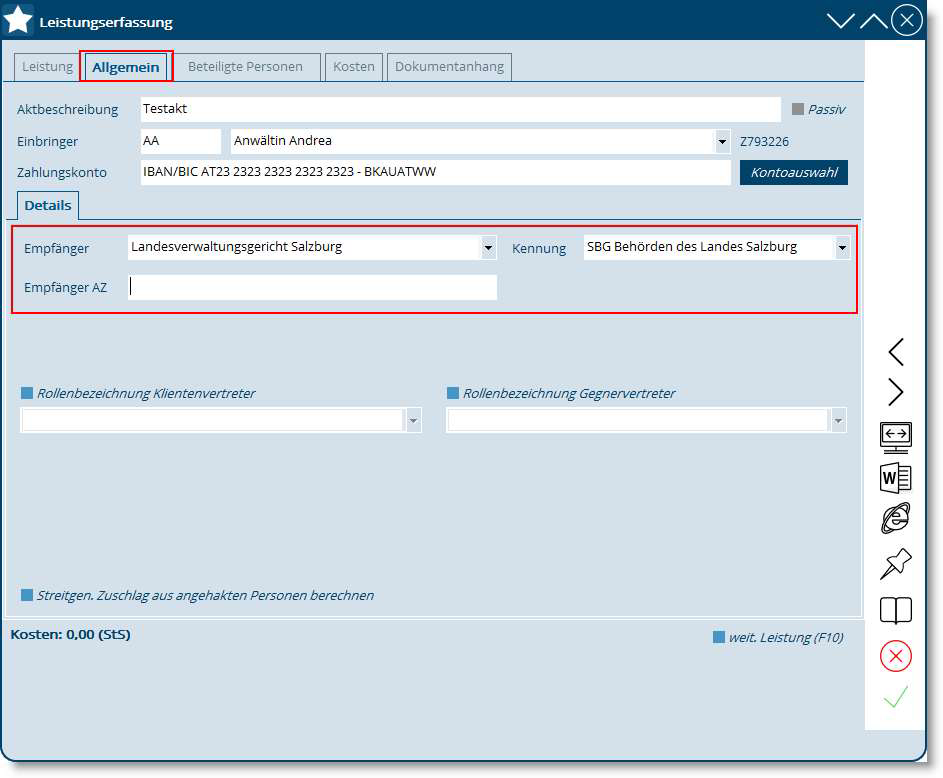Click the previous record left arrow icon

pos(895,351)
